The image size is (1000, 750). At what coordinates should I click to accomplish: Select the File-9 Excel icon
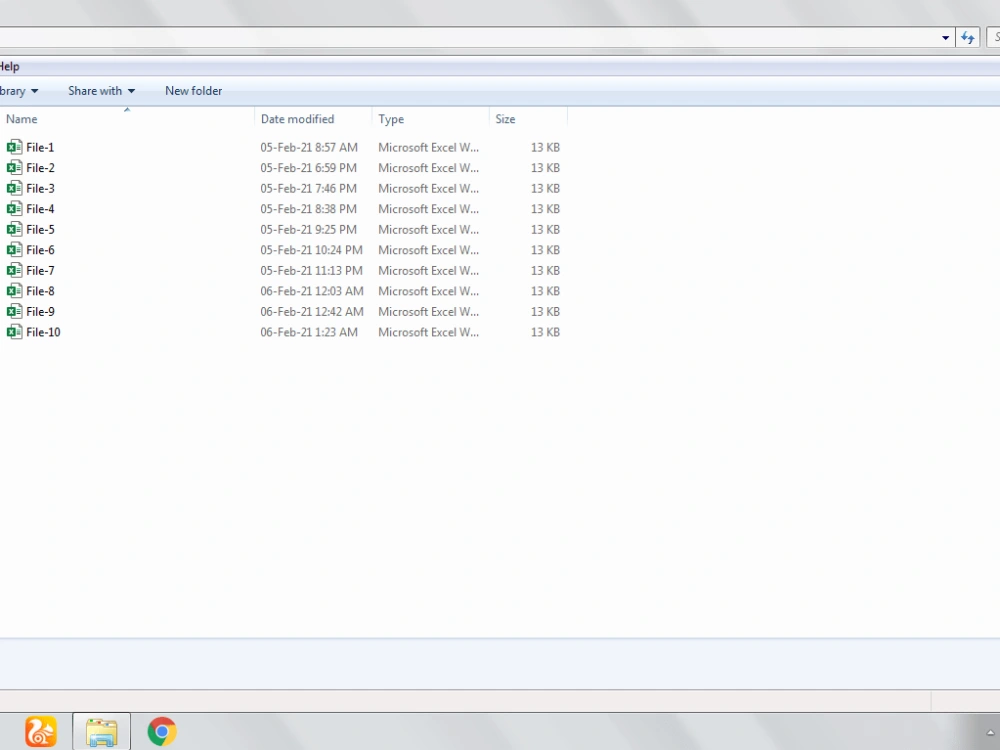tap(14, 311)
